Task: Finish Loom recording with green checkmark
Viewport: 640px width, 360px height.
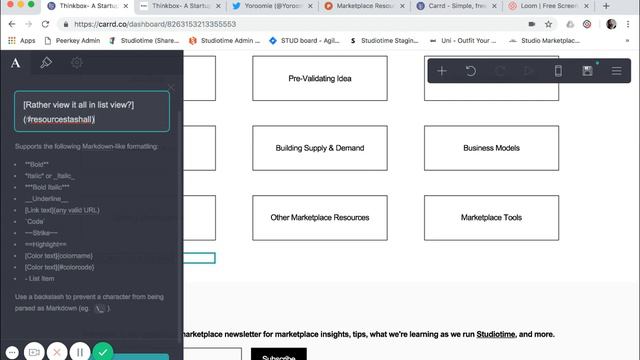Action: click(103, 352)
